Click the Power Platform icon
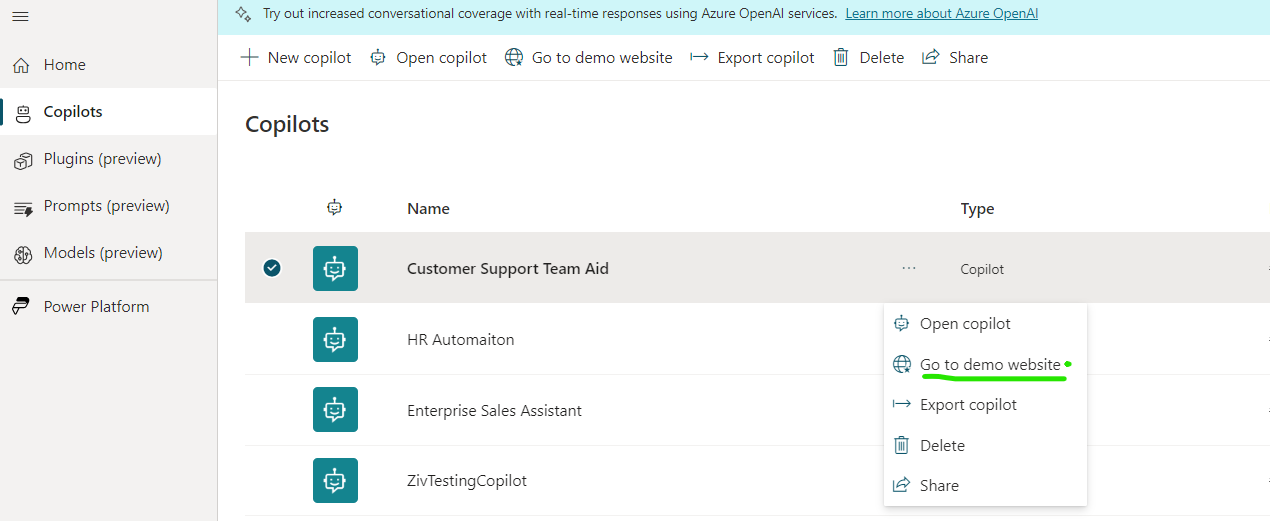The image size is (1270, 521). [x=22, y=307]
